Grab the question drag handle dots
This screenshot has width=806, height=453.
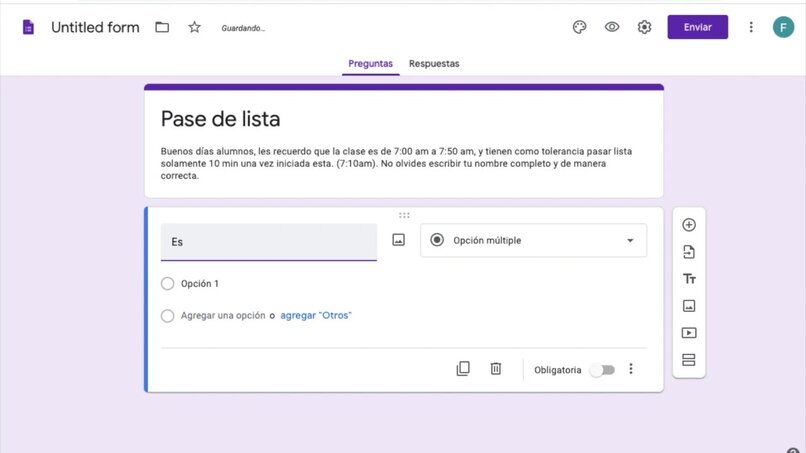tap(404, 215)
